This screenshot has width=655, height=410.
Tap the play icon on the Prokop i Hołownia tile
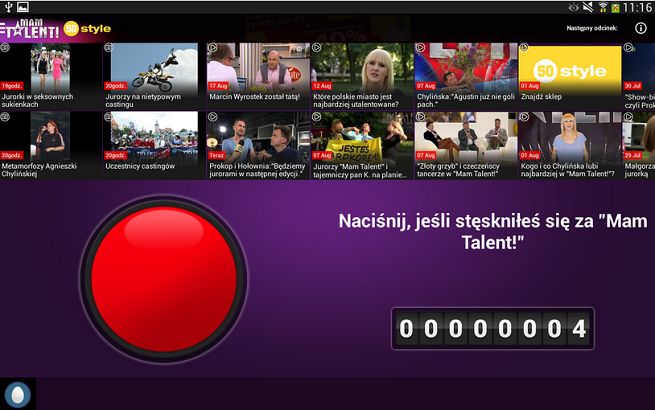tap(213, 117)
